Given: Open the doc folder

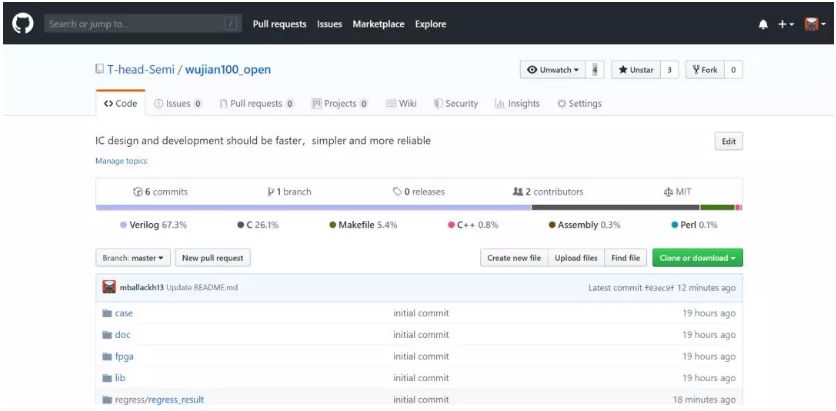Looking at the screenshot, I should (123, 335).
